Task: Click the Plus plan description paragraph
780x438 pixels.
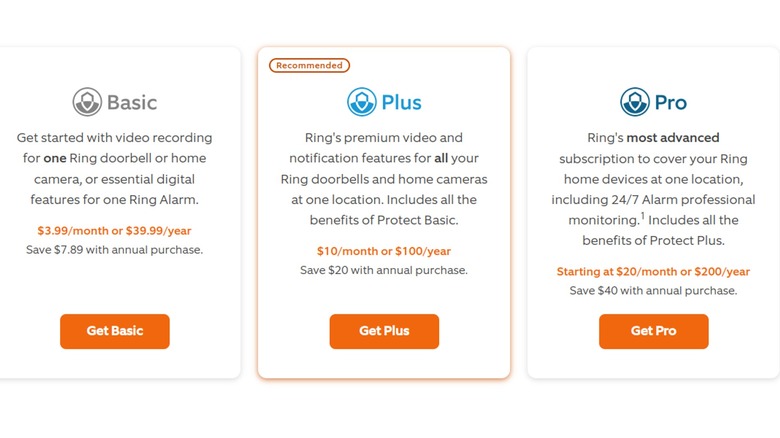Action: pyautogui.click(x=384, y=179)
